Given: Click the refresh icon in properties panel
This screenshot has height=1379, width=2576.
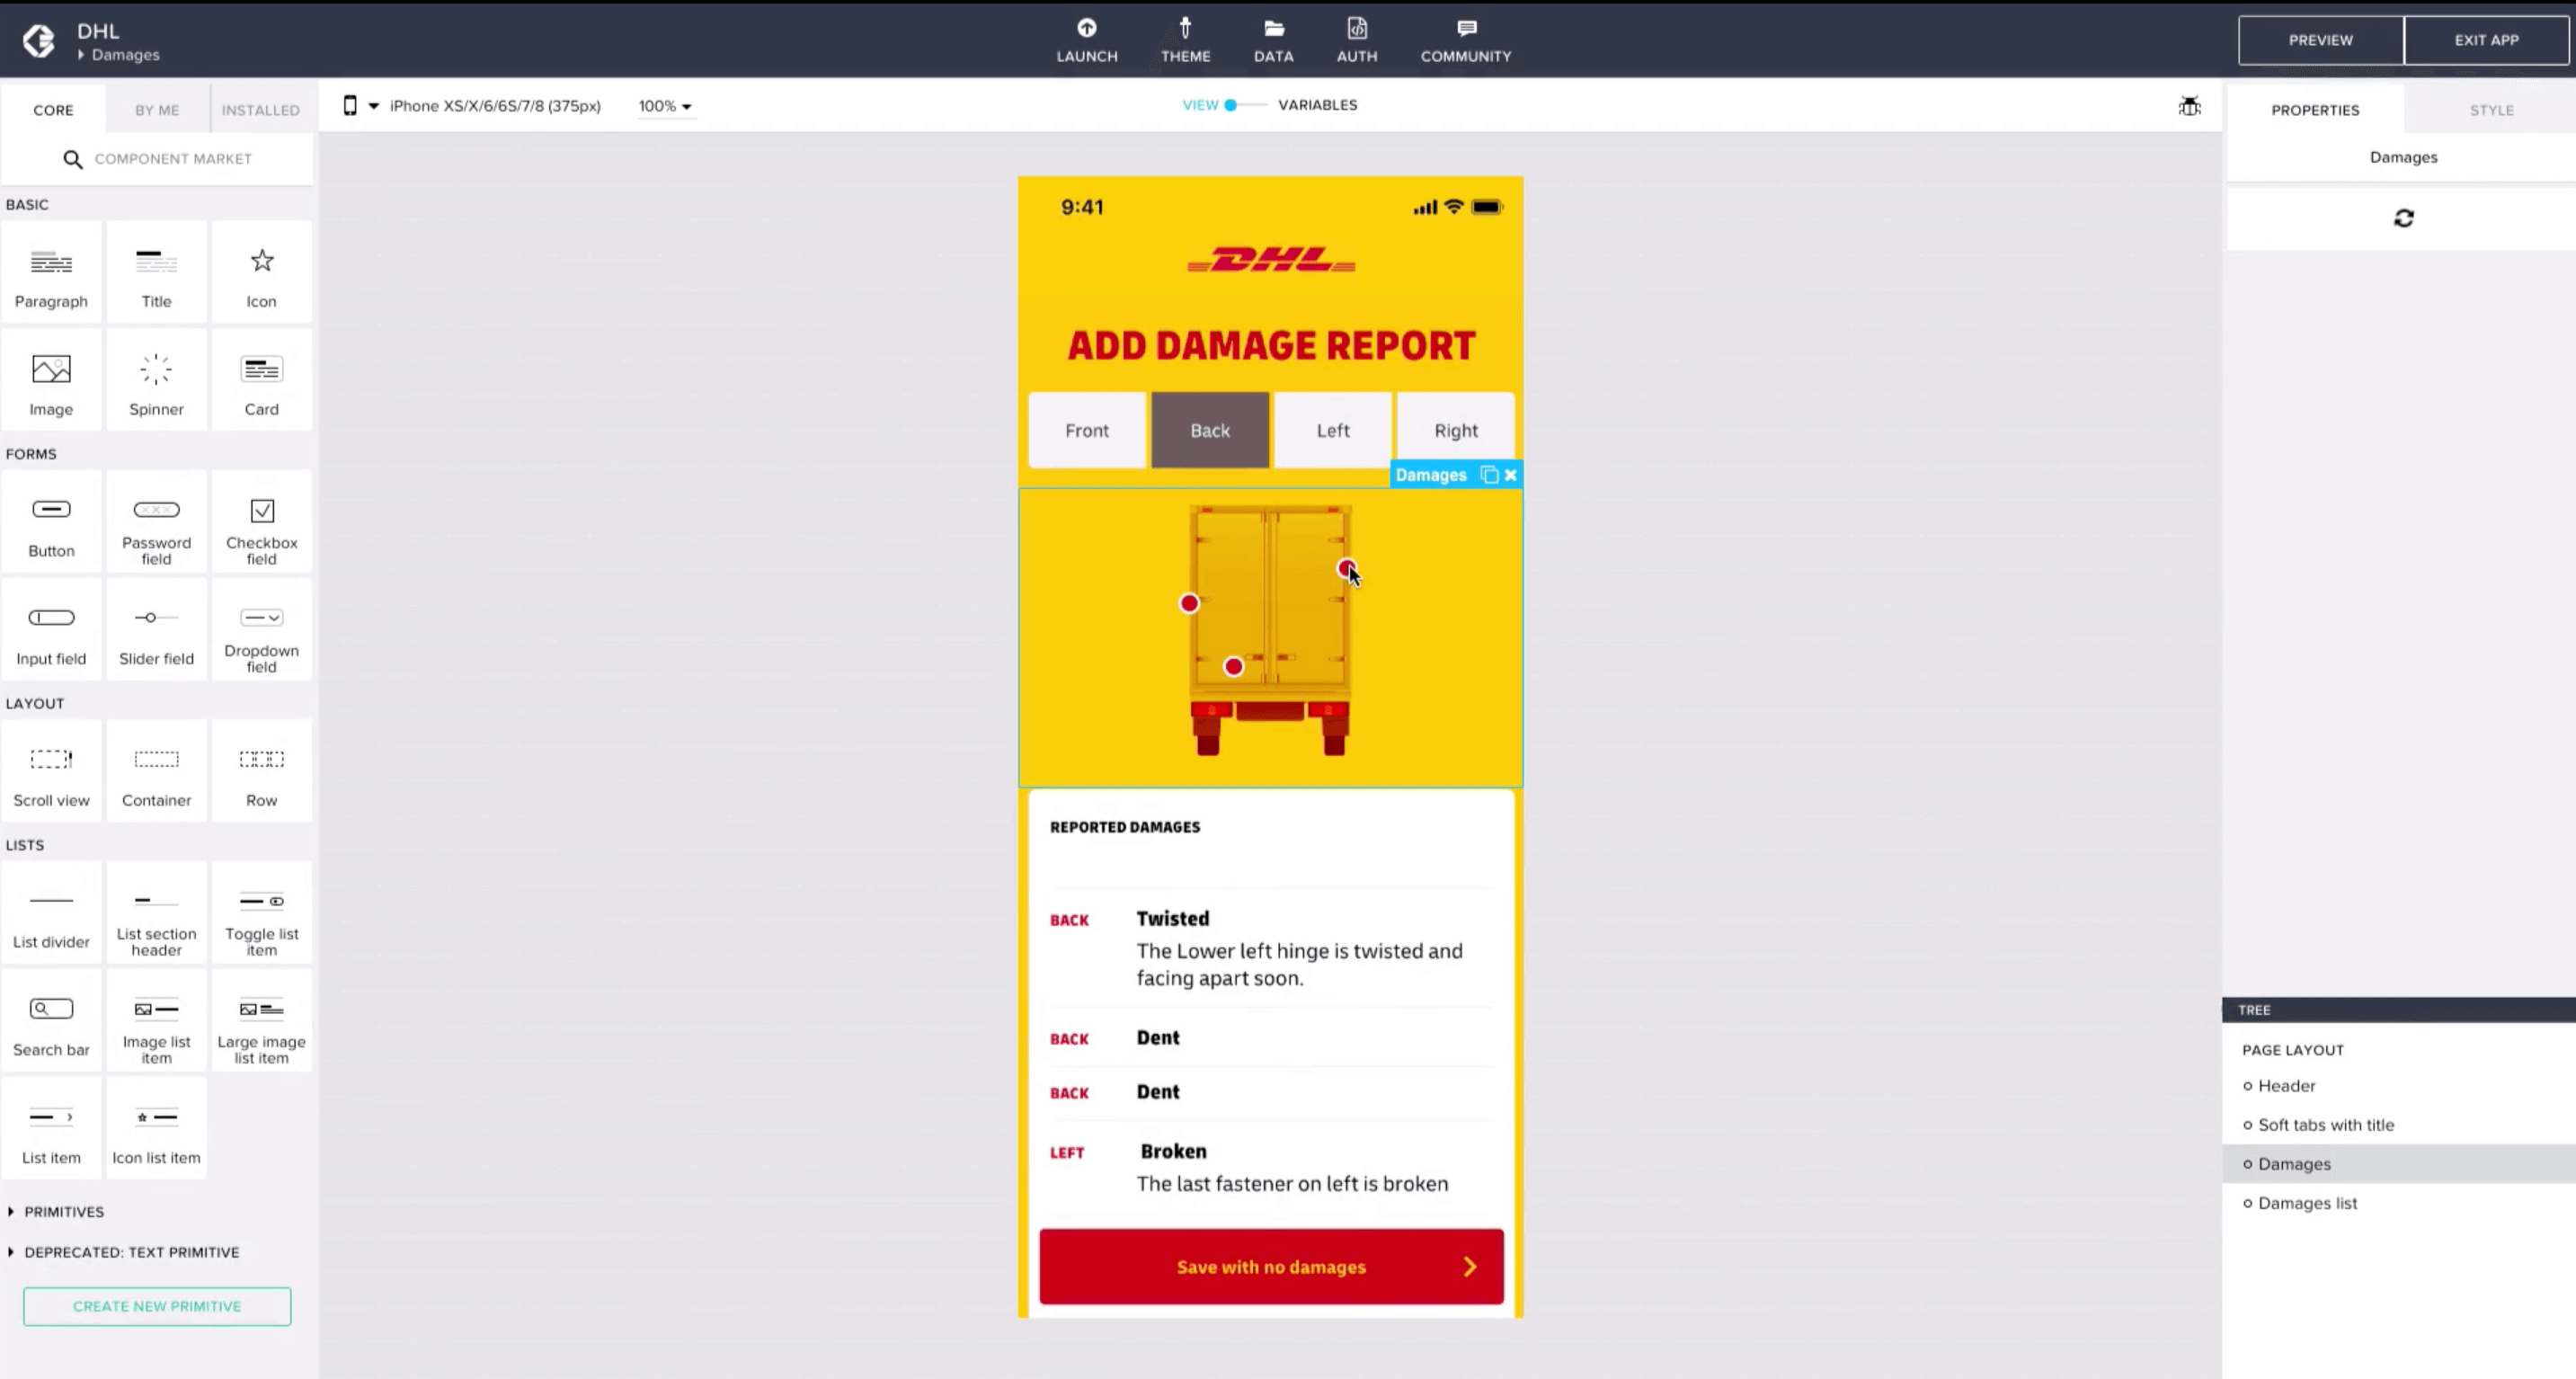Looking at the screenshot, I should 2403,218.
